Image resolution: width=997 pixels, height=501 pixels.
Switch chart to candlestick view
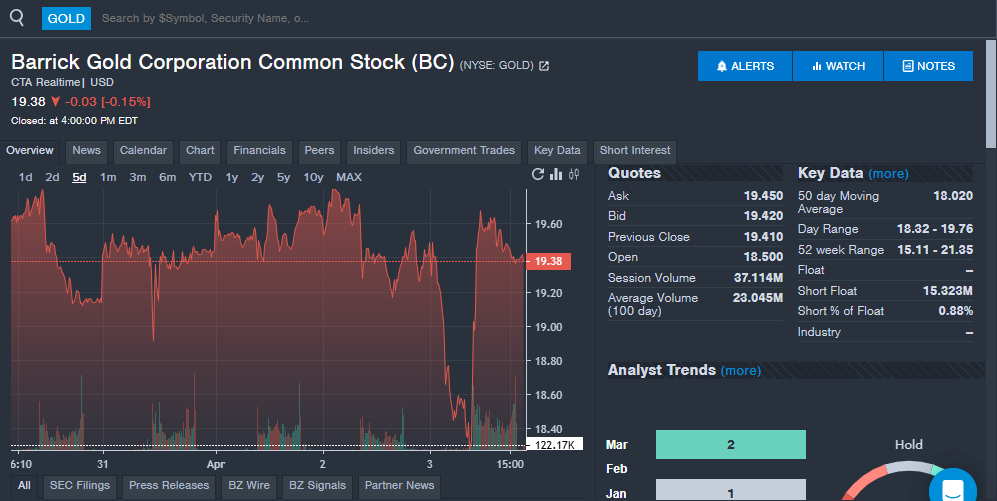[574, 175]
